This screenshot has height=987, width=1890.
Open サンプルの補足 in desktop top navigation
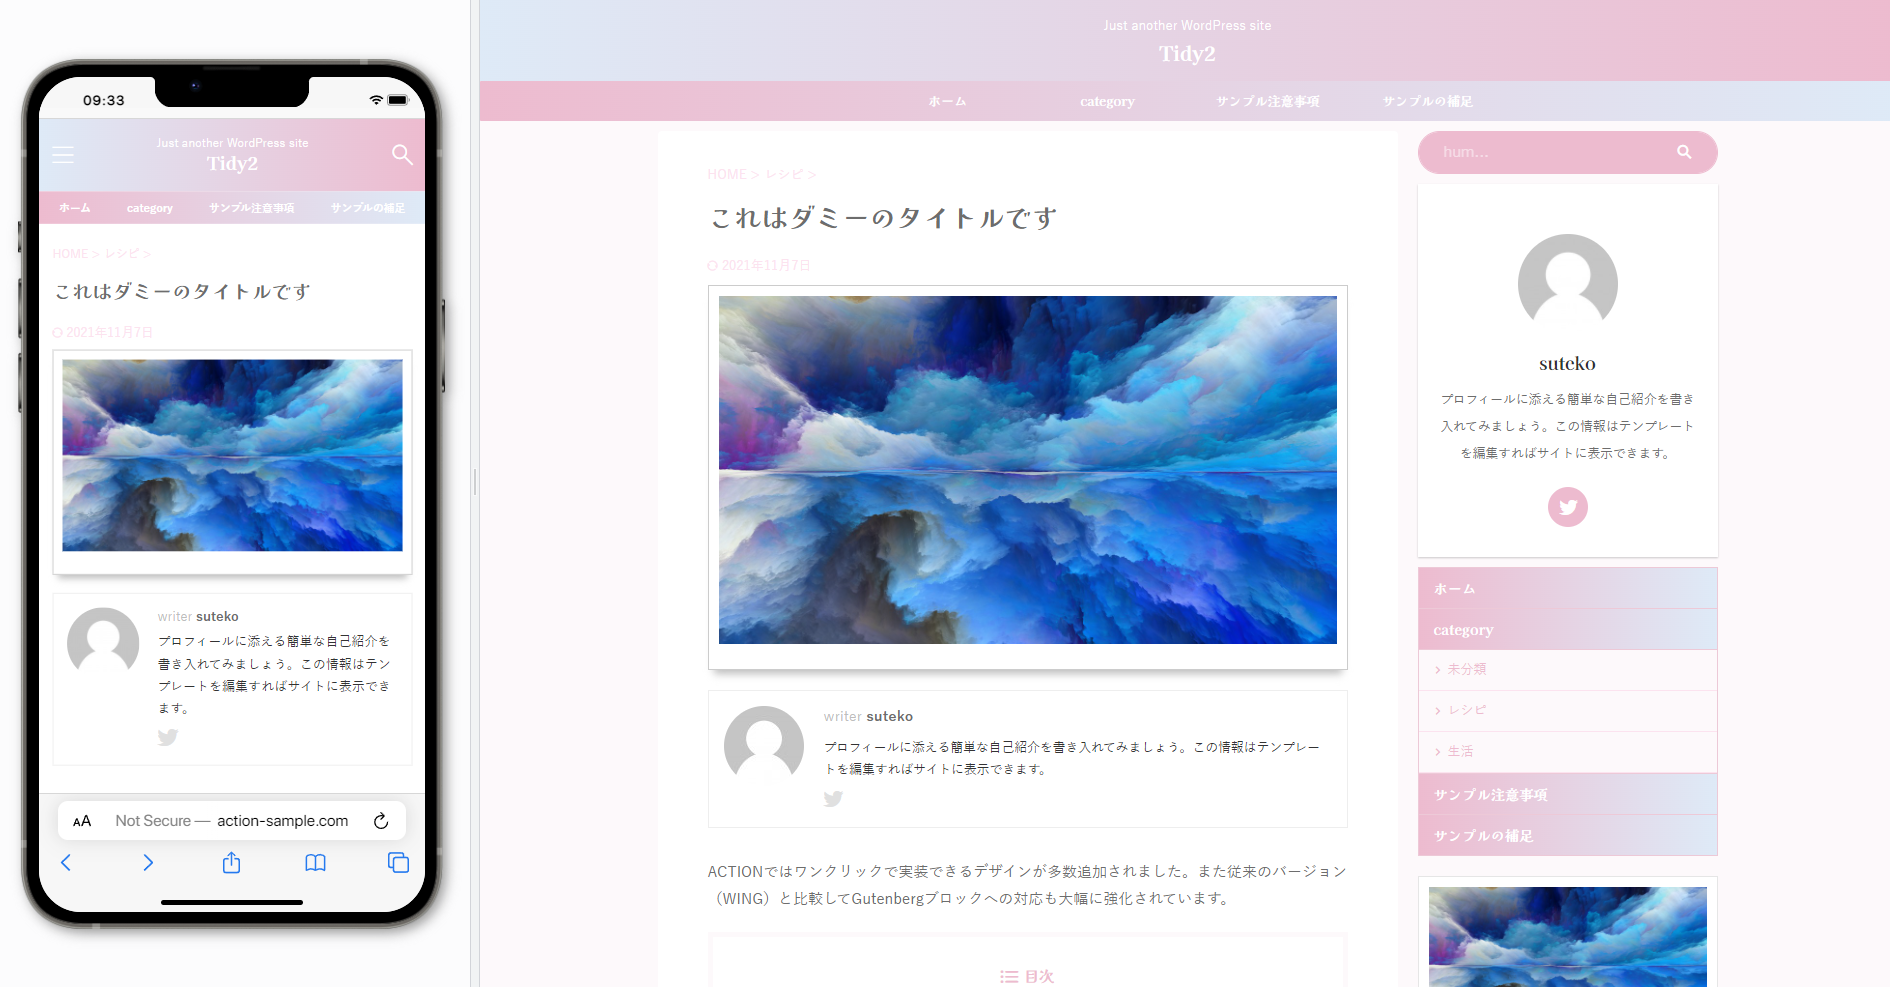(x=1427, y=101)
